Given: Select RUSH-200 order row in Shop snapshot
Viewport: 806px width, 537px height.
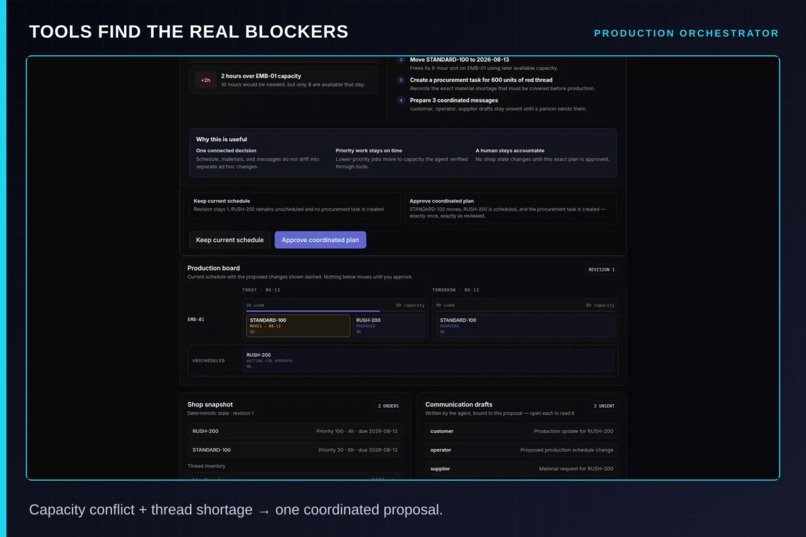Looking at the screenshot, I should (295, 431).
